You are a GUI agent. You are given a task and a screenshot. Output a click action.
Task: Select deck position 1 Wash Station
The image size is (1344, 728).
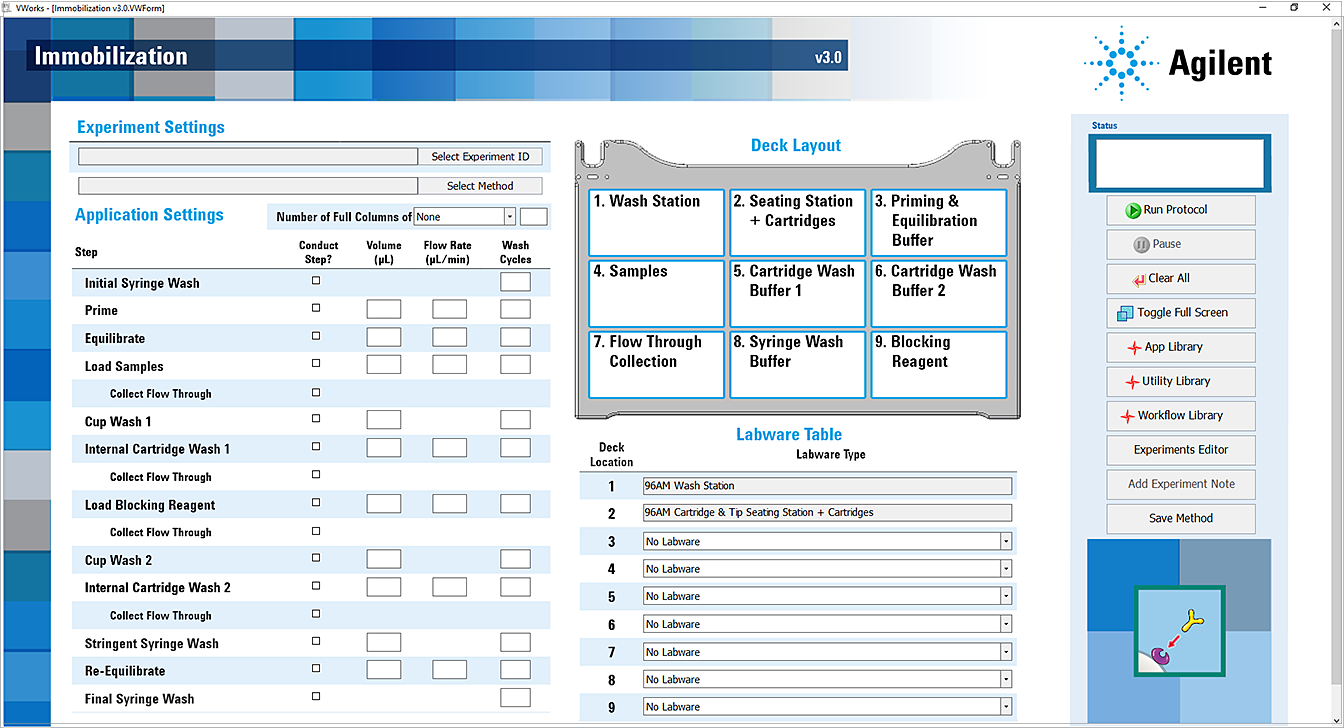656,223
